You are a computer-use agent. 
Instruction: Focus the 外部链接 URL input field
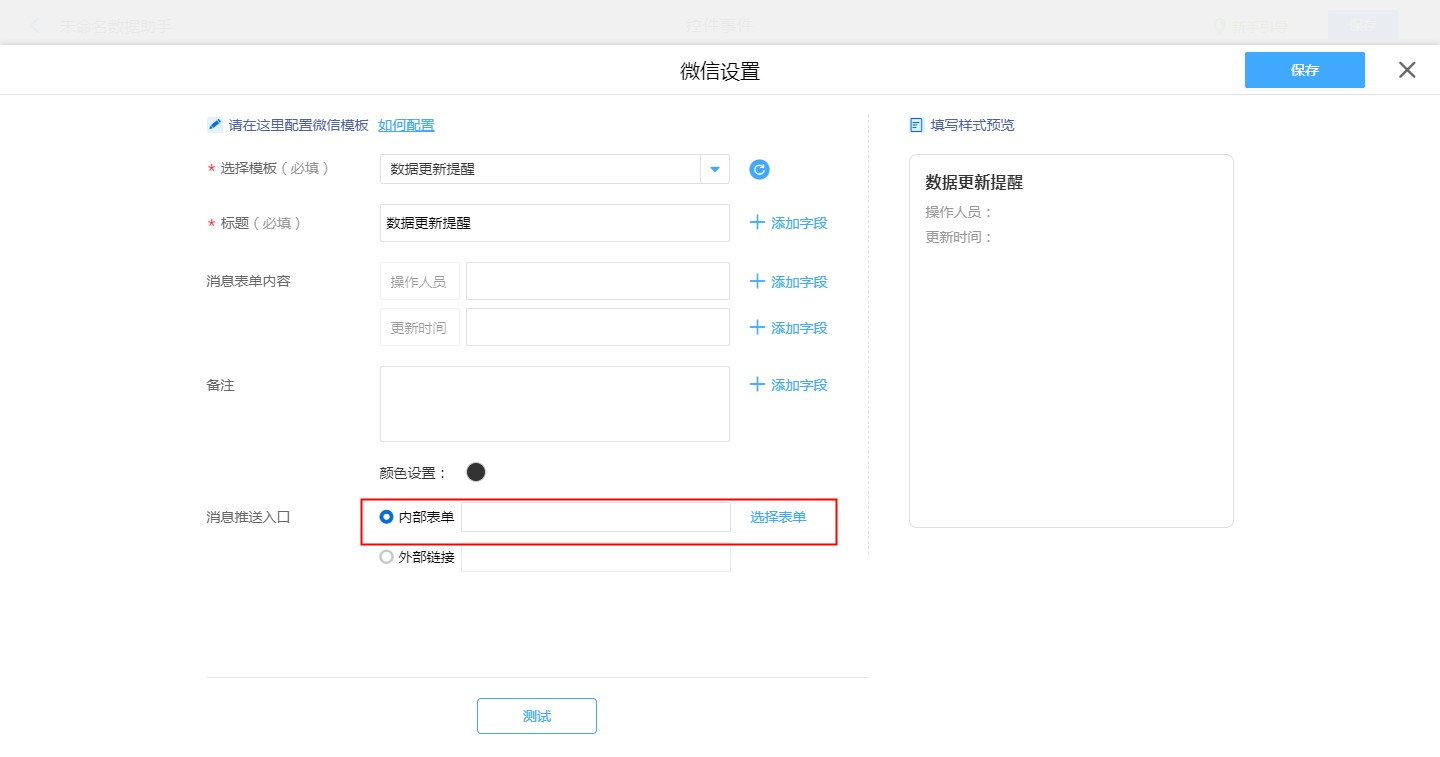(x=595, y=558)
